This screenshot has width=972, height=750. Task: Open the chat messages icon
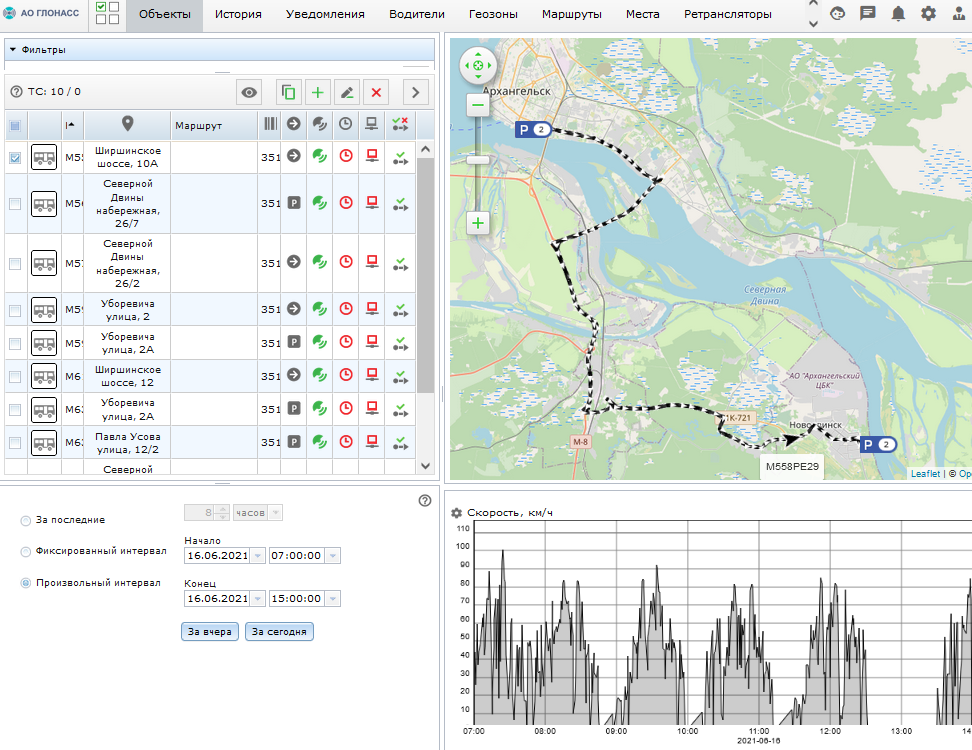point(868,14)
